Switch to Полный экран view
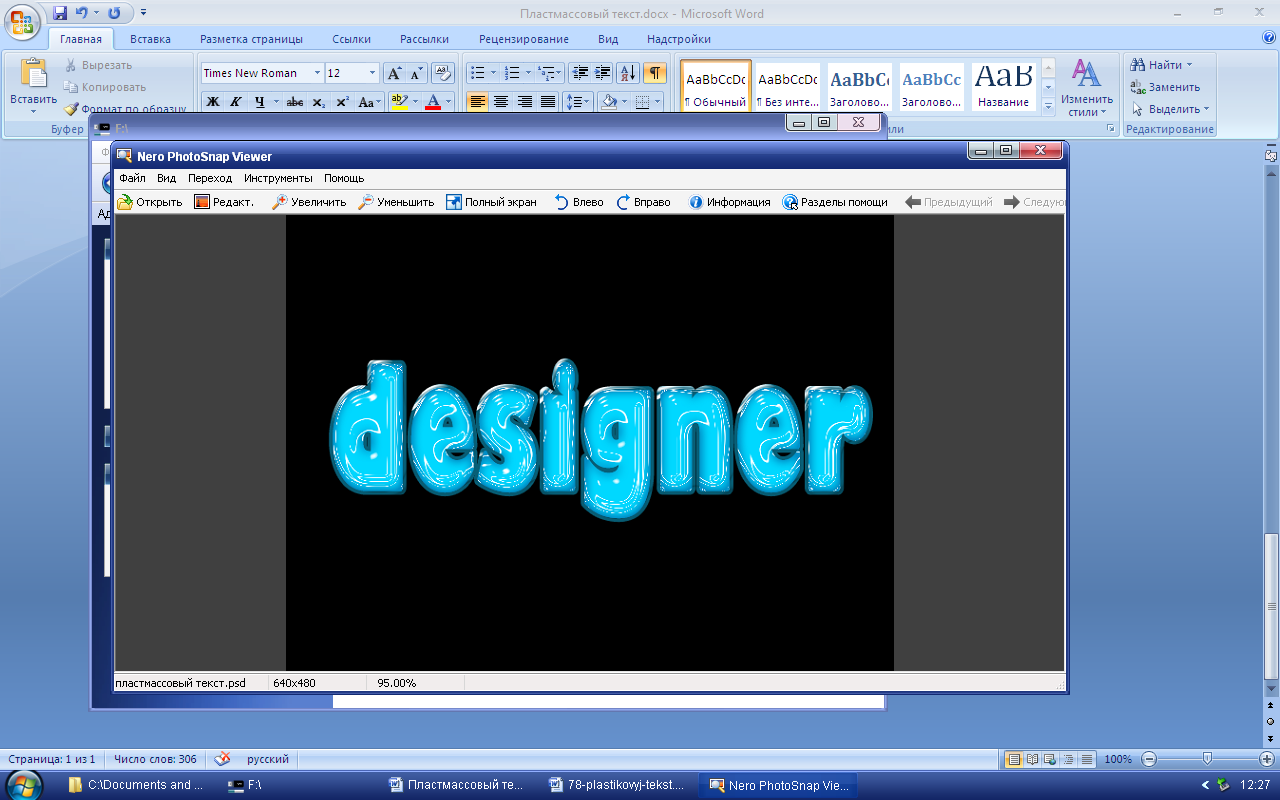This screenshot has height=800, width=1280. tap(491, 202)
